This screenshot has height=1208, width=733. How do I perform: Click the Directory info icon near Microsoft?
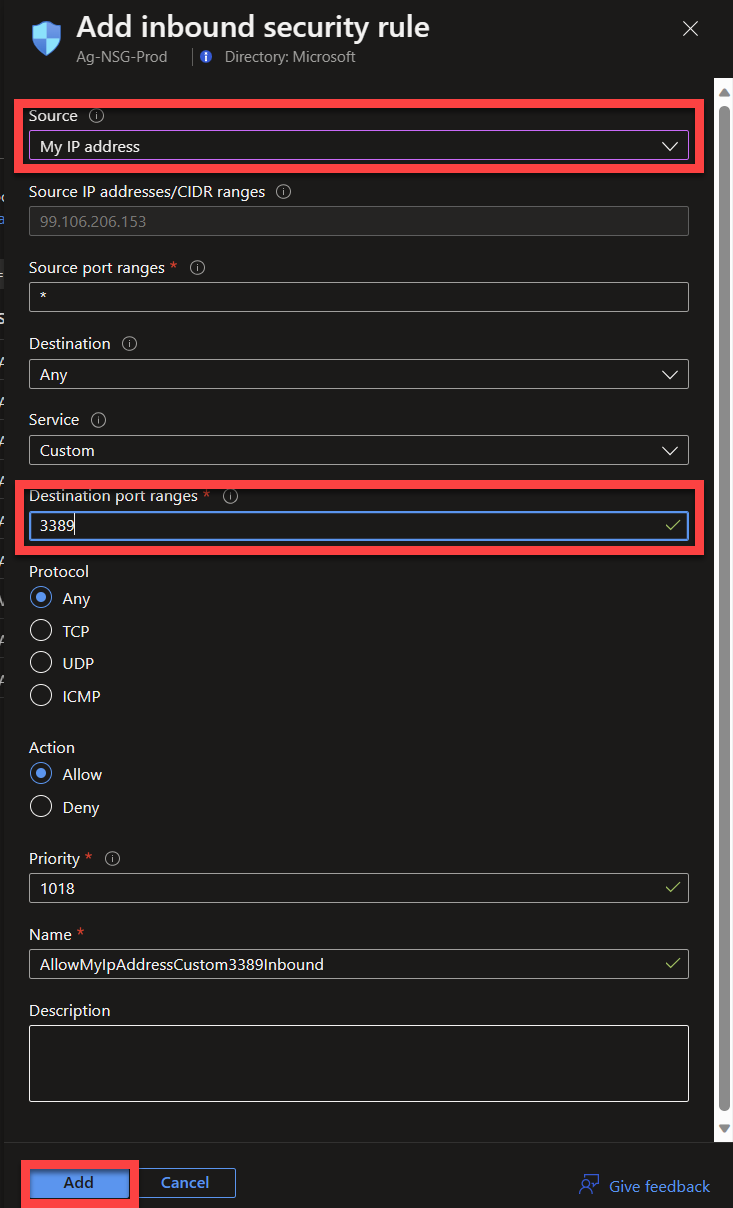coord(206,57)
